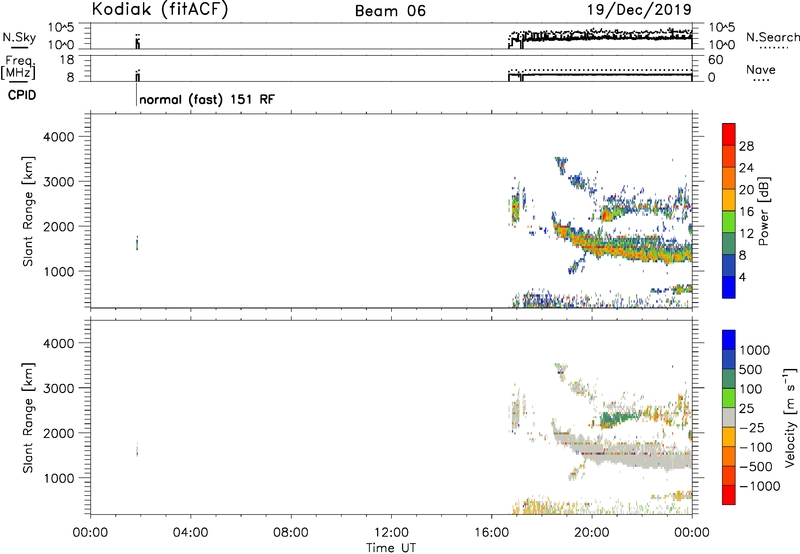Viewport: 800px width, 554px height.
Task: Click the CPID vertical marker line near 02:00
Action: click(136, 94)
